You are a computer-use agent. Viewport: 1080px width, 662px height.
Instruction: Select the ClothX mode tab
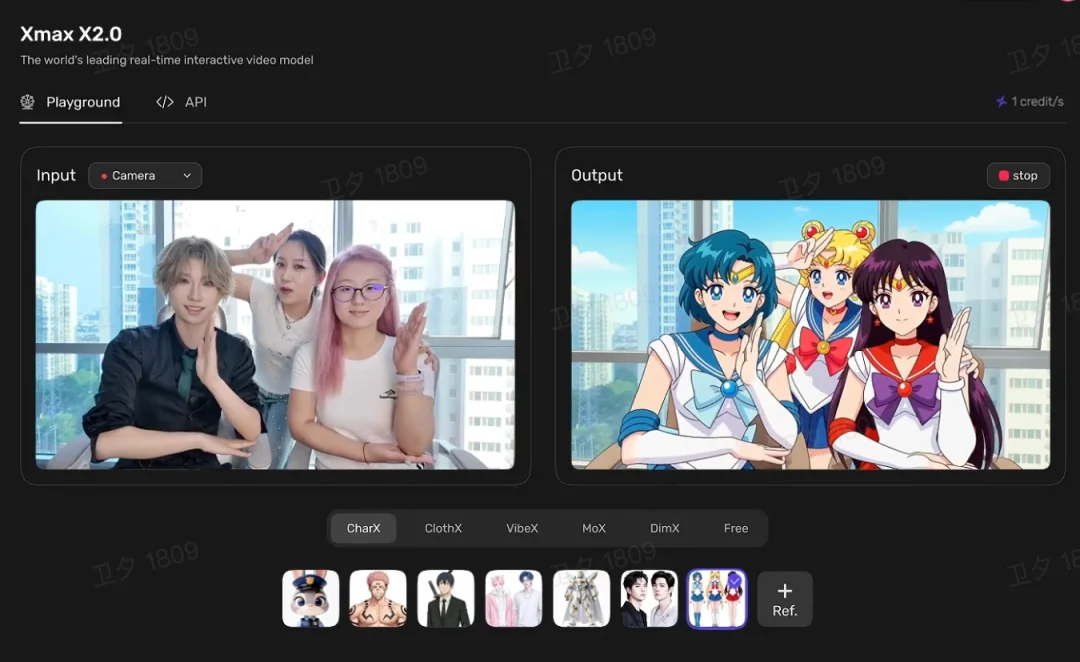tap(443, 528)
